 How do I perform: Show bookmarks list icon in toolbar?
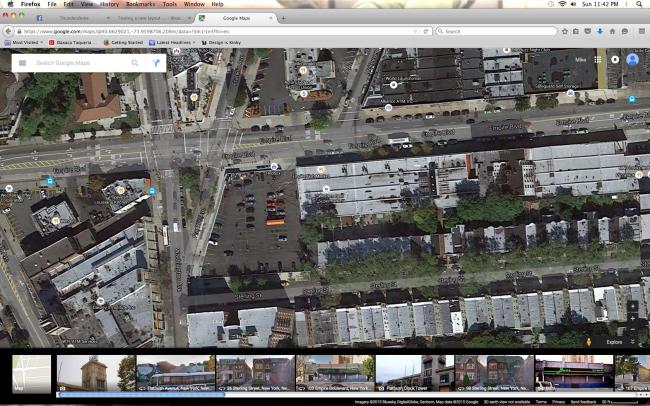[576, 32]
